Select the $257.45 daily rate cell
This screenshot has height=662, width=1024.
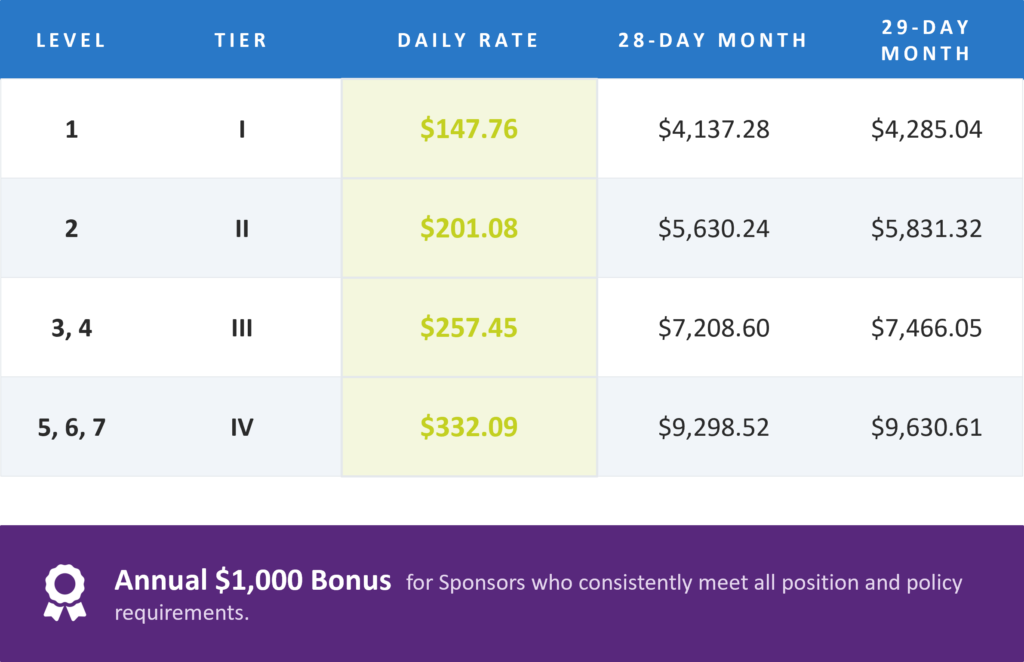(469, 328)
